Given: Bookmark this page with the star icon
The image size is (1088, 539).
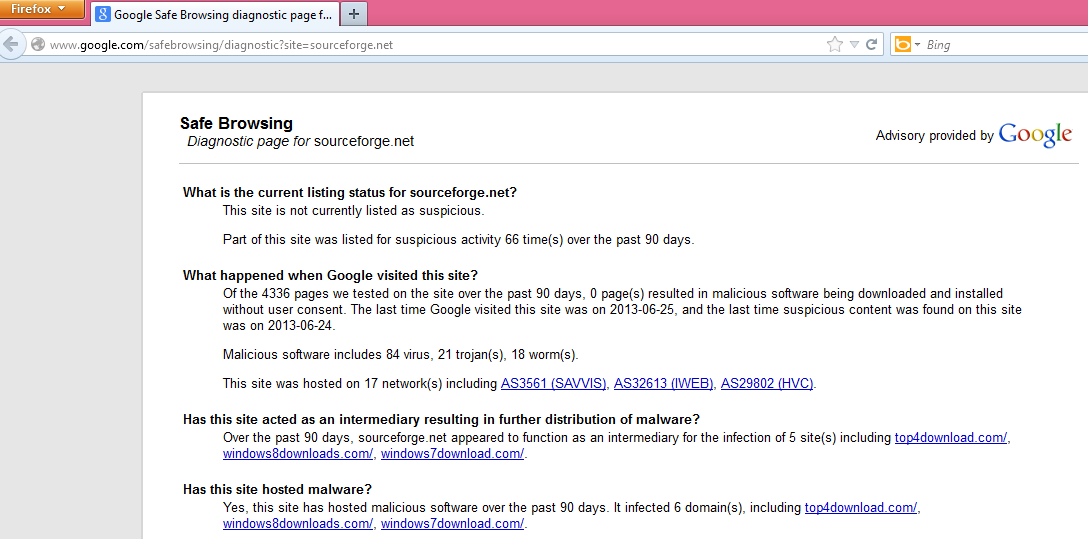Looking at the screenshot, I should coord(835,45).
